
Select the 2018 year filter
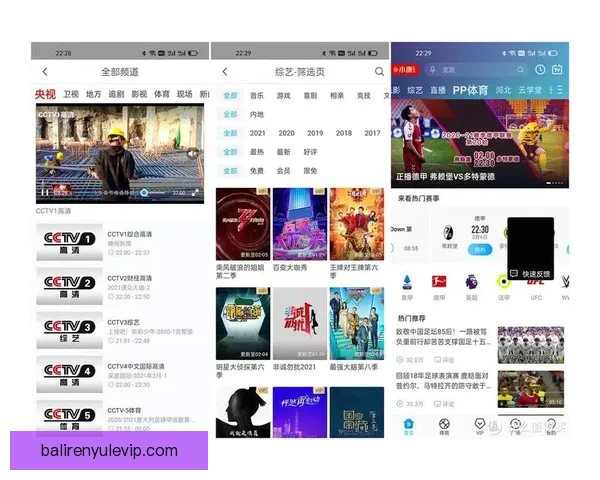[344, 133]
